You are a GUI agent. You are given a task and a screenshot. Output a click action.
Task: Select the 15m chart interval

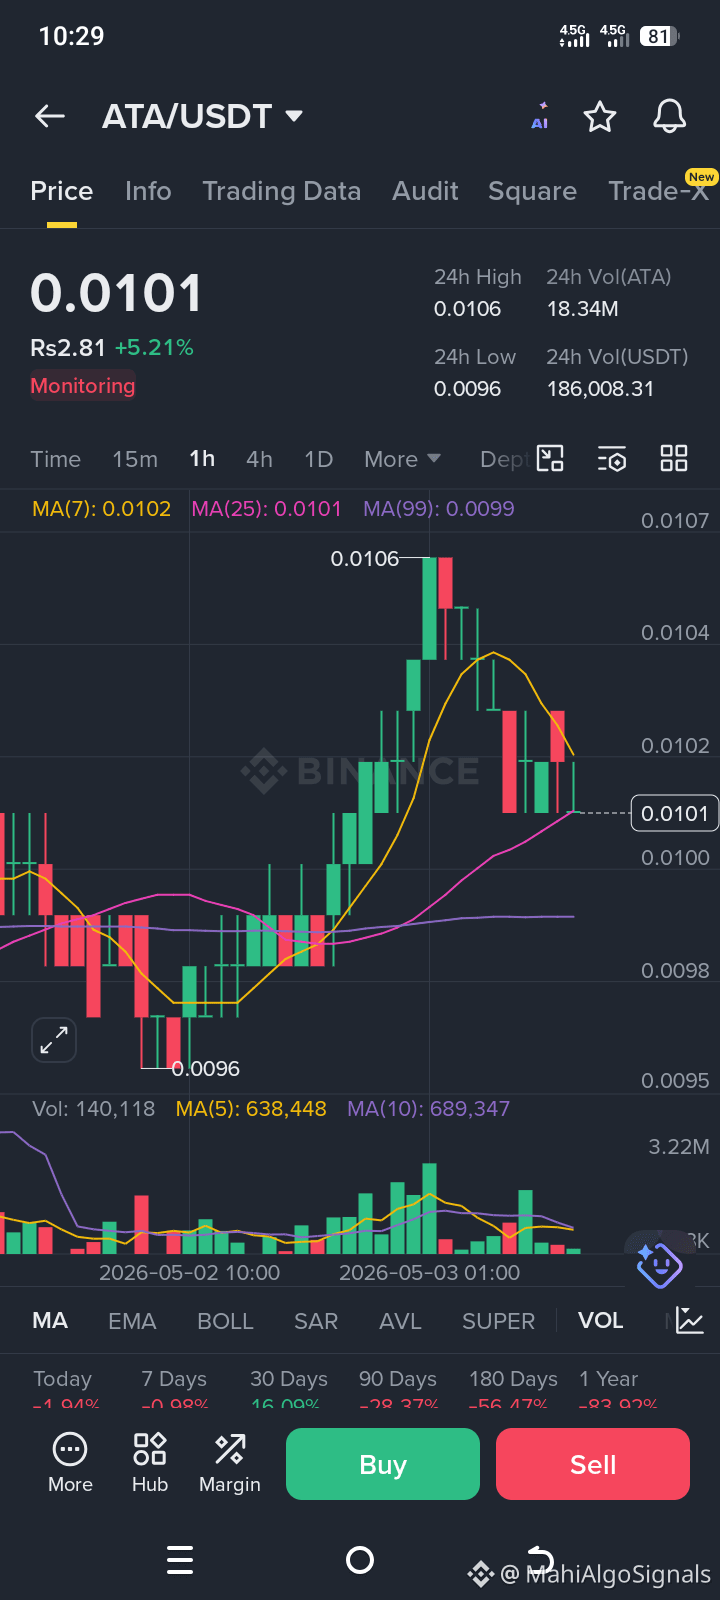point(135,459)
